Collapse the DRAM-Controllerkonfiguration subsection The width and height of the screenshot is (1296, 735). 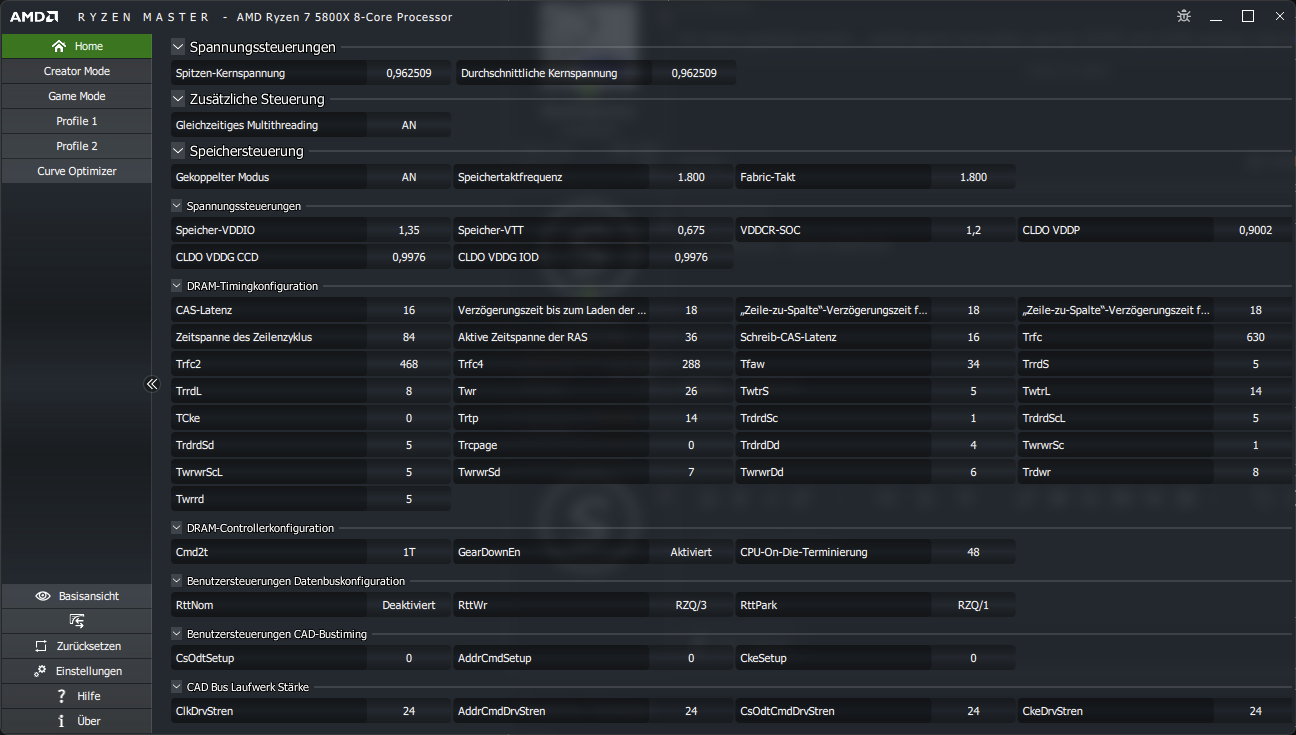pyautogui.click(x=177, y=528)
